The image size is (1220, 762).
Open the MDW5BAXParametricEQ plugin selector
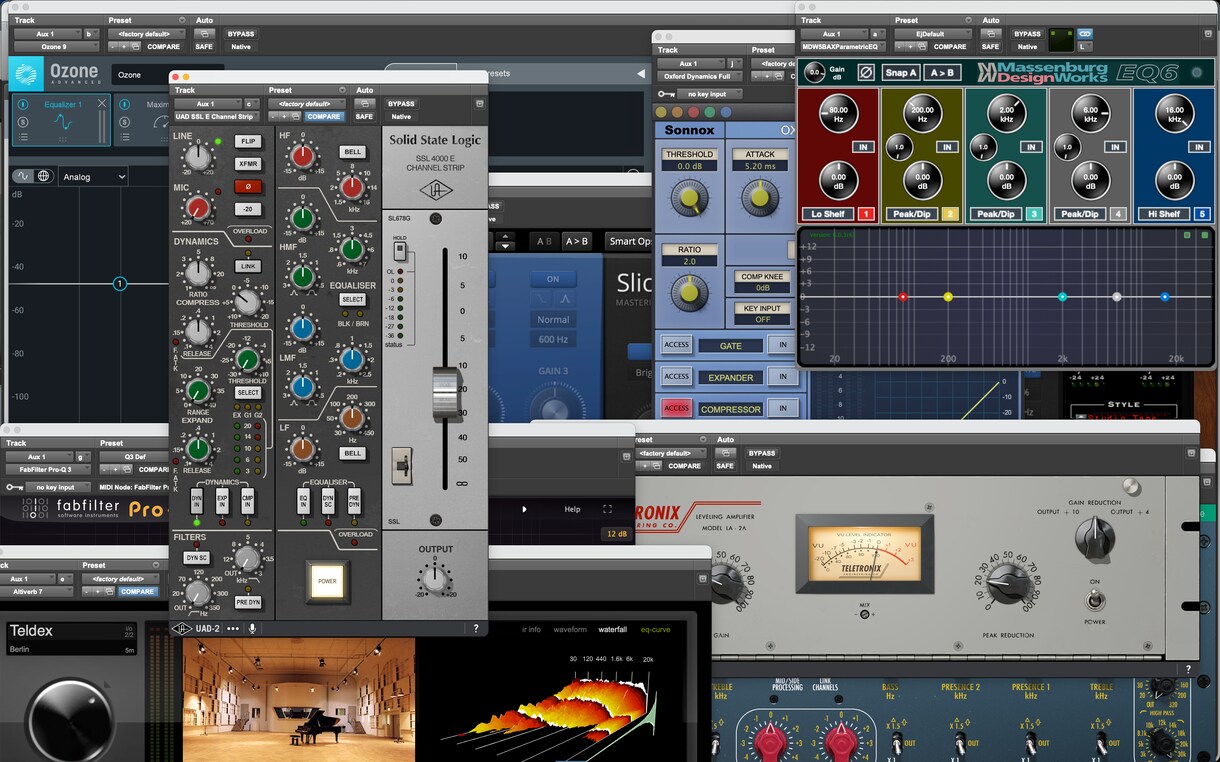point(841,47)
